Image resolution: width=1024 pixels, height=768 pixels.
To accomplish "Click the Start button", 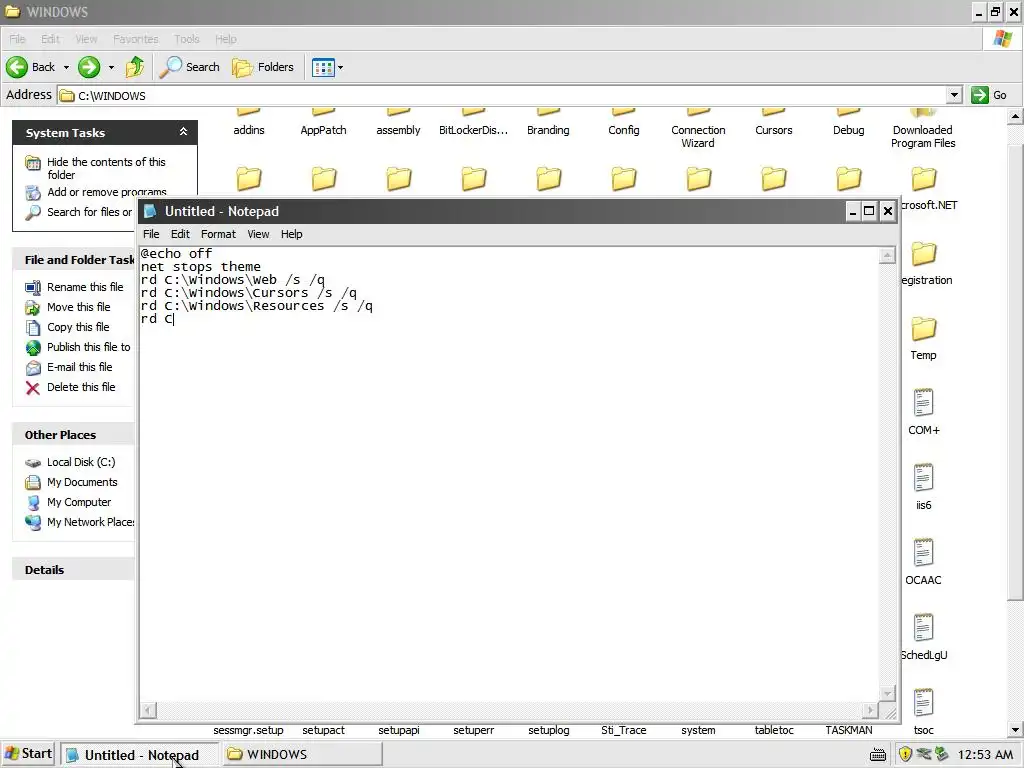I will pyautogui.click(x=29, y=754).
